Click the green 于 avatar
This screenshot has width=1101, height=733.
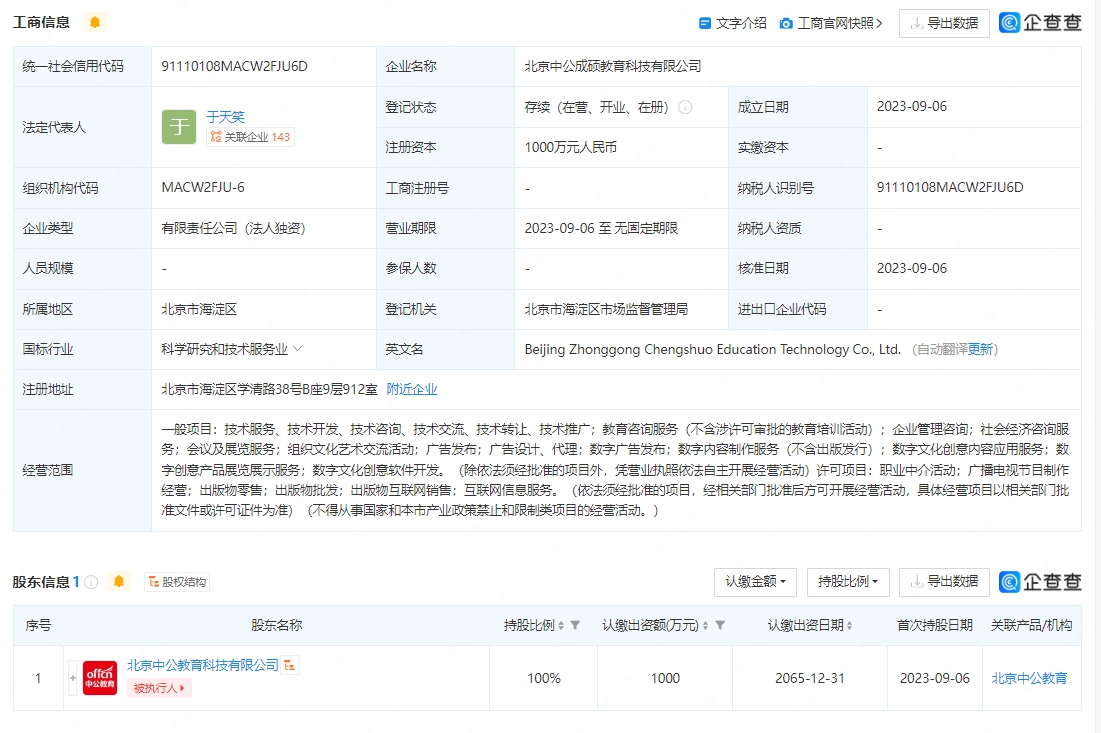179,127
